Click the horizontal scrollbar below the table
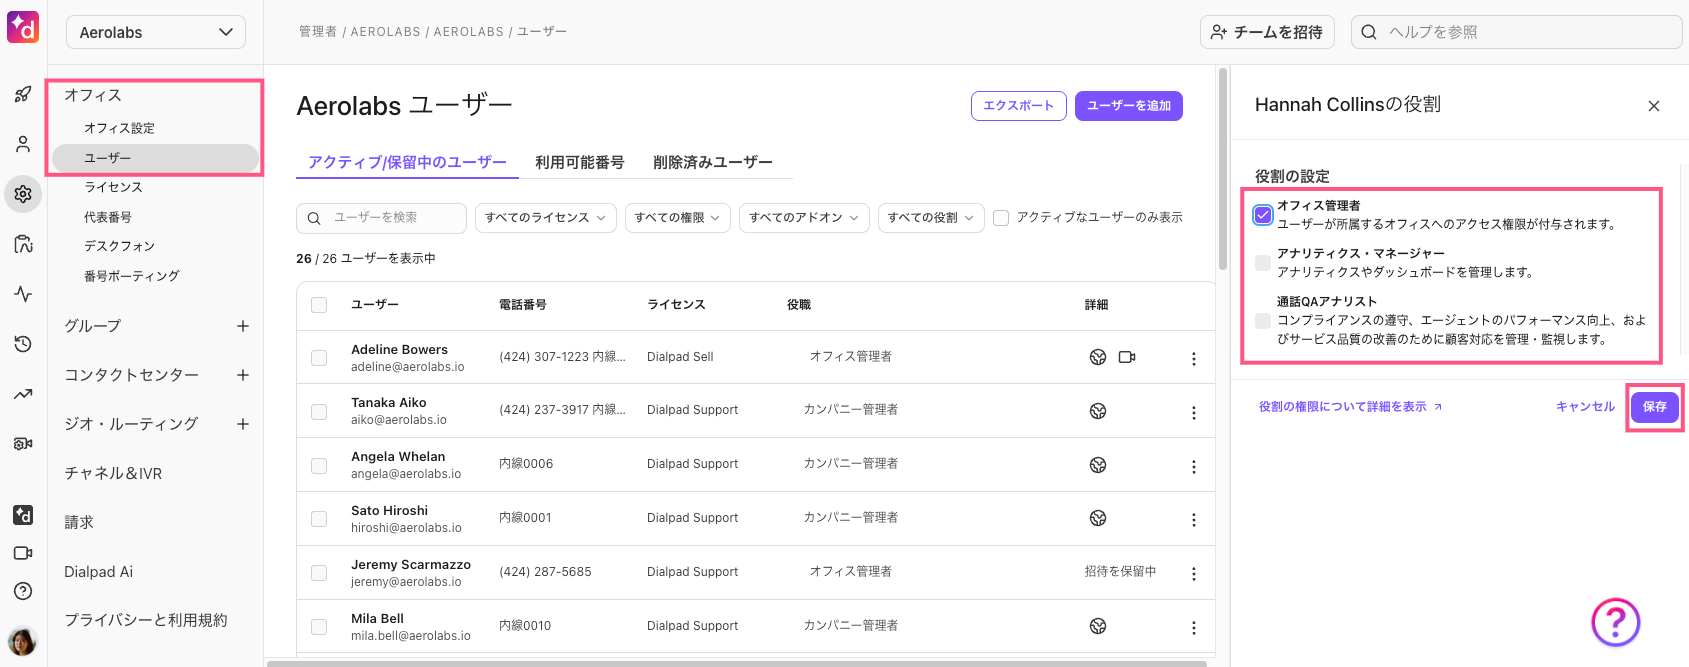Viewport: 1689px width, 667px height. [x=737, y=663]
